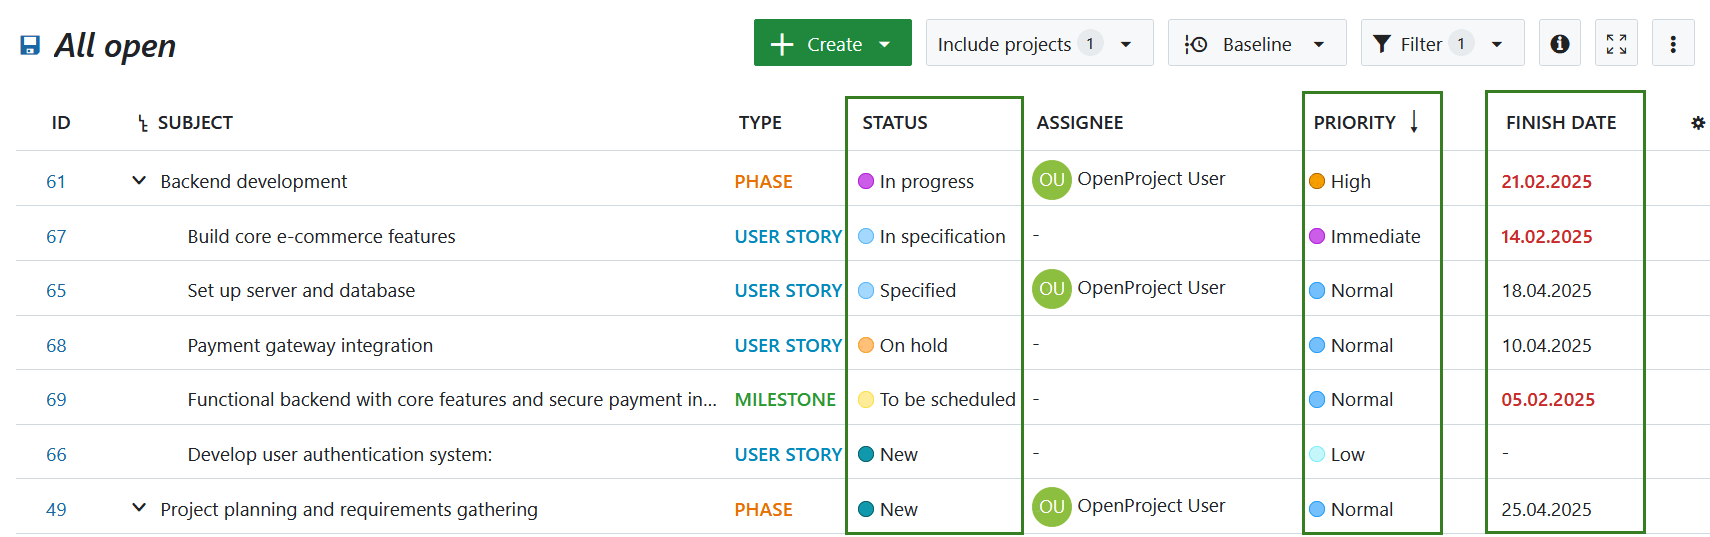Open table column settings gear
The image size is (1710, 537).
pos(1697,123)
